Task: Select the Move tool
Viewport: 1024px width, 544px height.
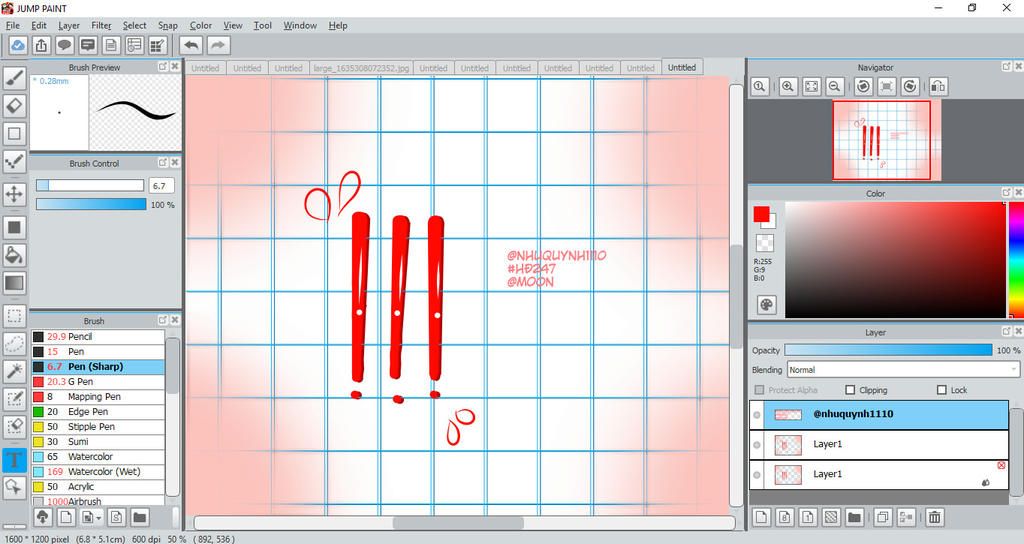Action: [14, 194]
